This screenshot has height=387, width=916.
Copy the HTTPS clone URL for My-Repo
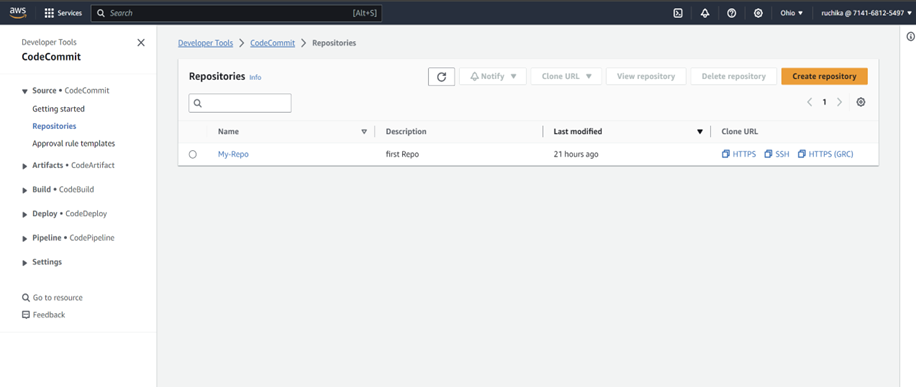(x=738, y=154)
